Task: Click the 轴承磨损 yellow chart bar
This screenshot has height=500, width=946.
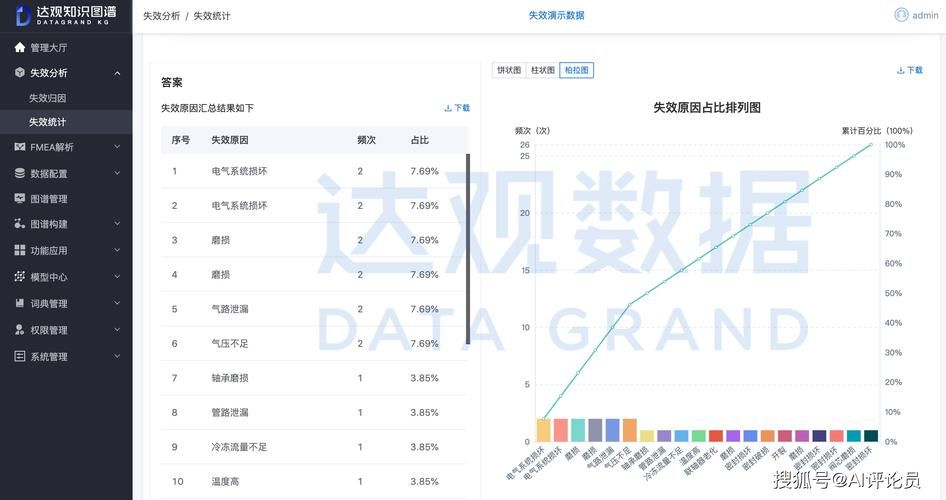Action: 647,436
